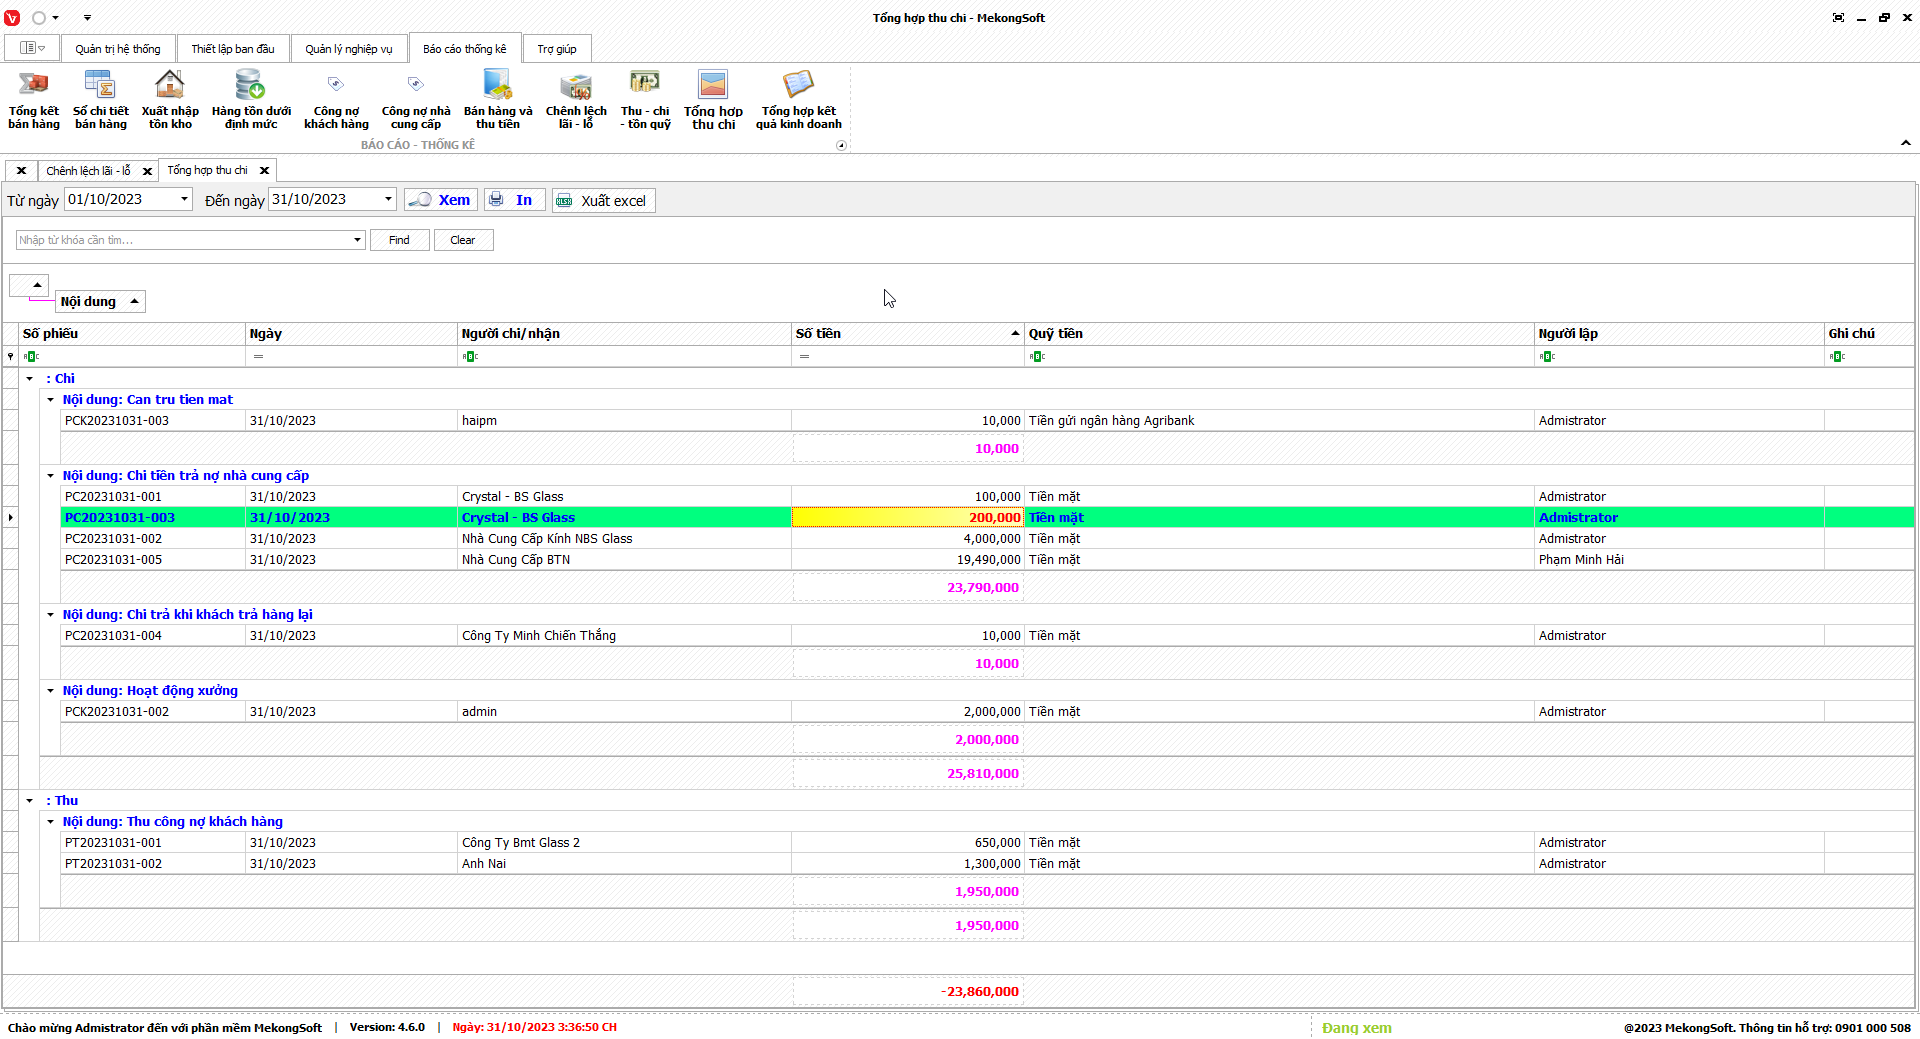
Task: Open Bán hàng và thu tiền report
Action: 497,99
